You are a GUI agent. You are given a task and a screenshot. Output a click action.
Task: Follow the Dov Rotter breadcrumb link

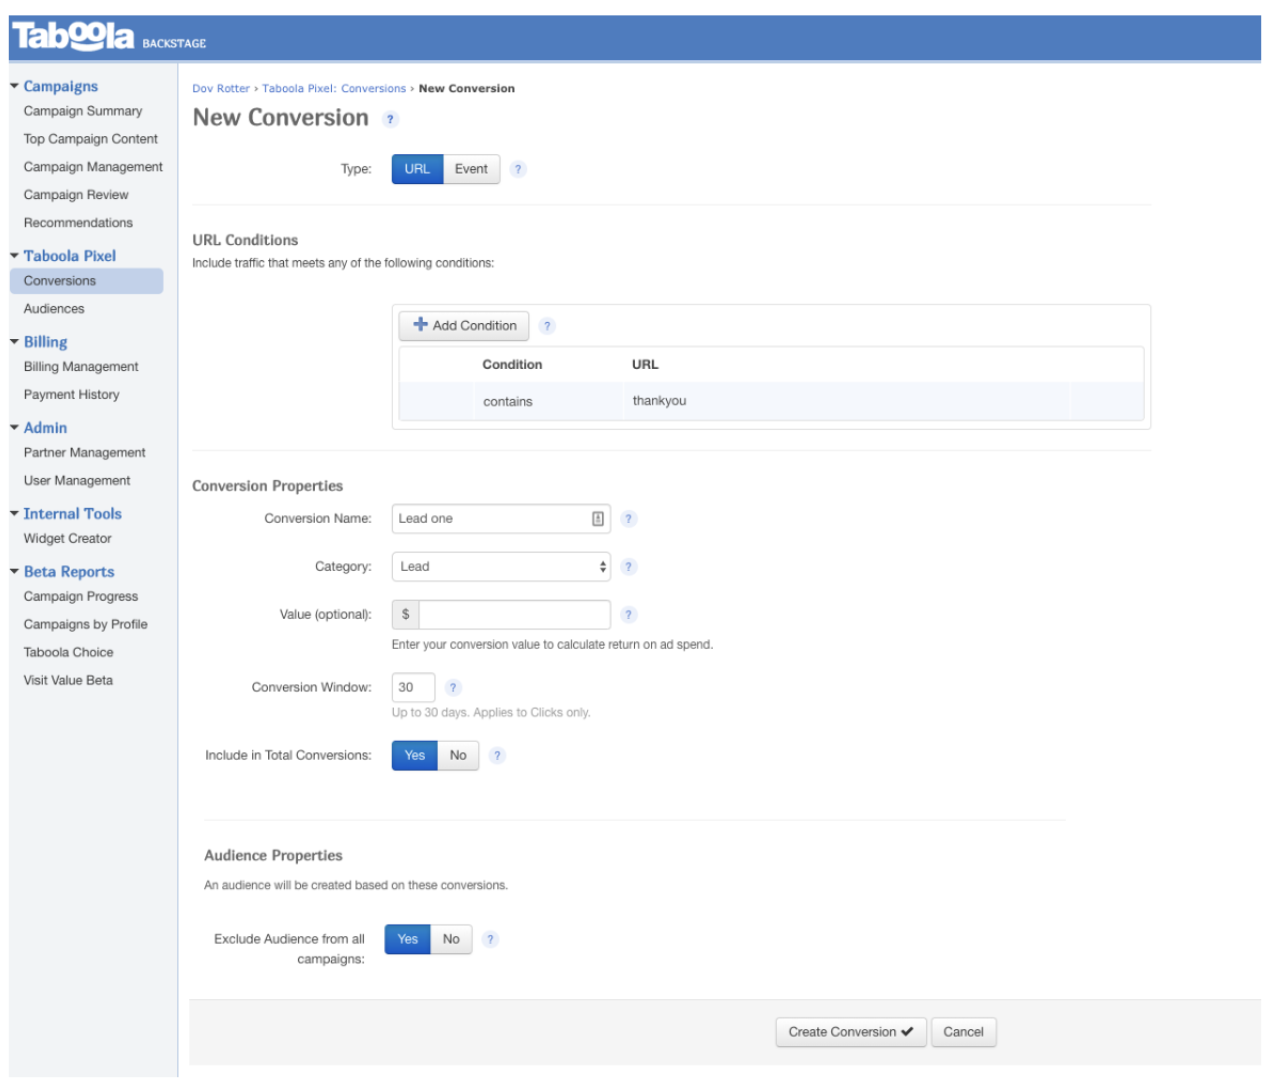click(x=221, y=89)
